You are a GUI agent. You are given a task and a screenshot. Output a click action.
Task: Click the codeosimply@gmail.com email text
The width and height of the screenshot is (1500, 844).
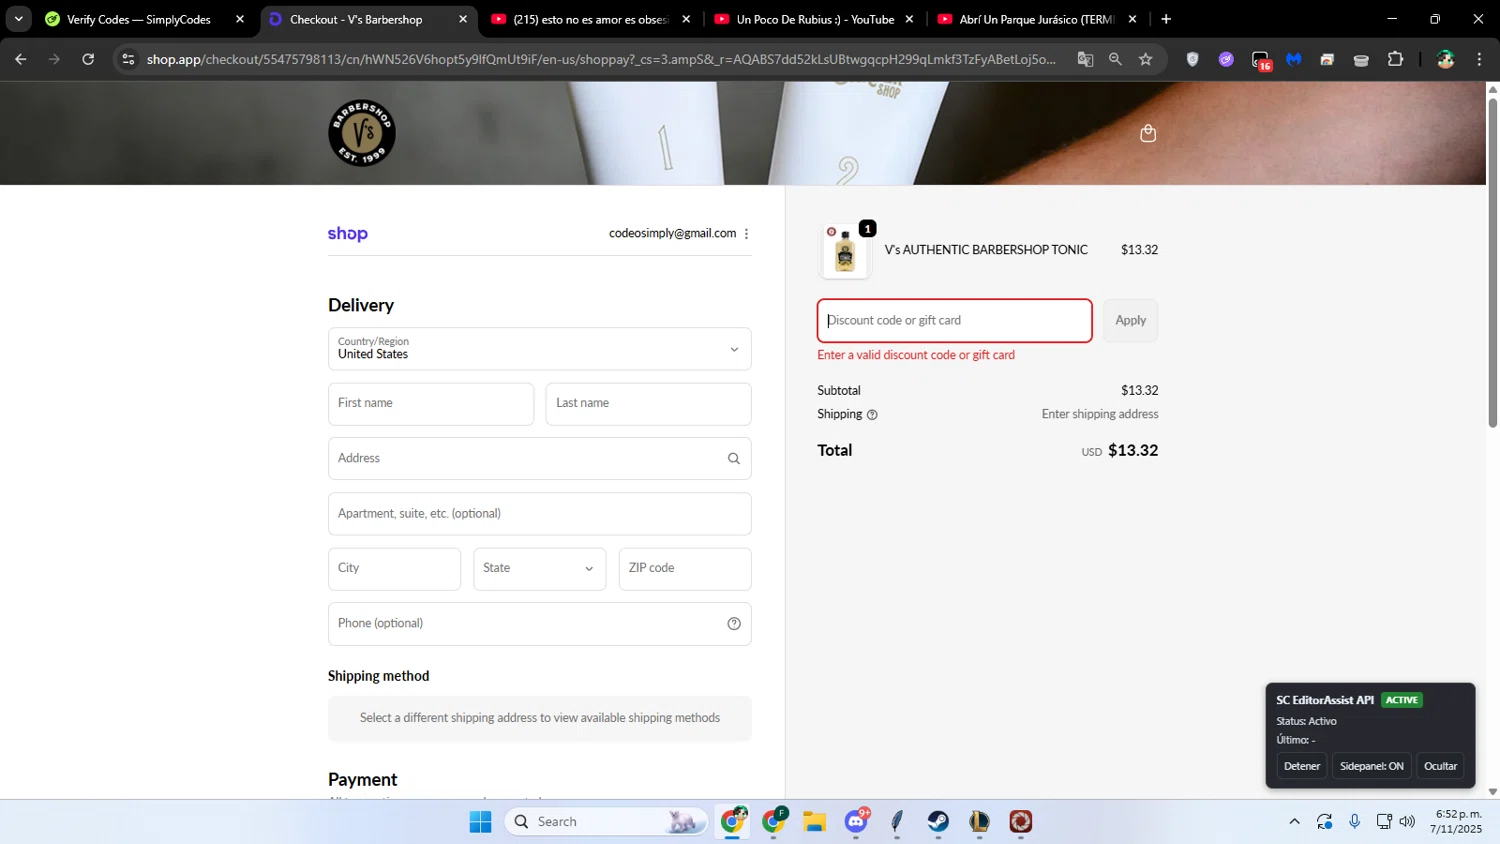coord(672,234)
